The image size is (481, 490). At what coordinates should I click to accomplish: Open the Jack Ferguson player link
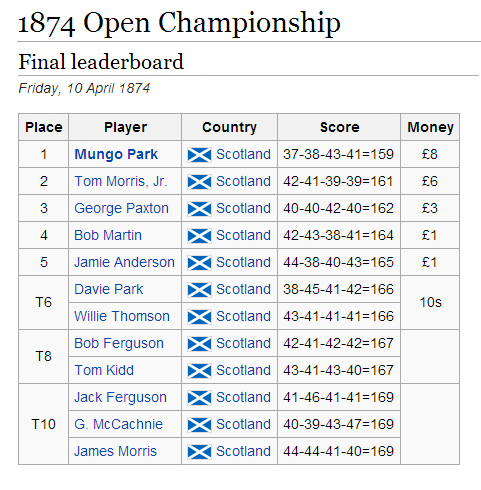tap(120, 397)
